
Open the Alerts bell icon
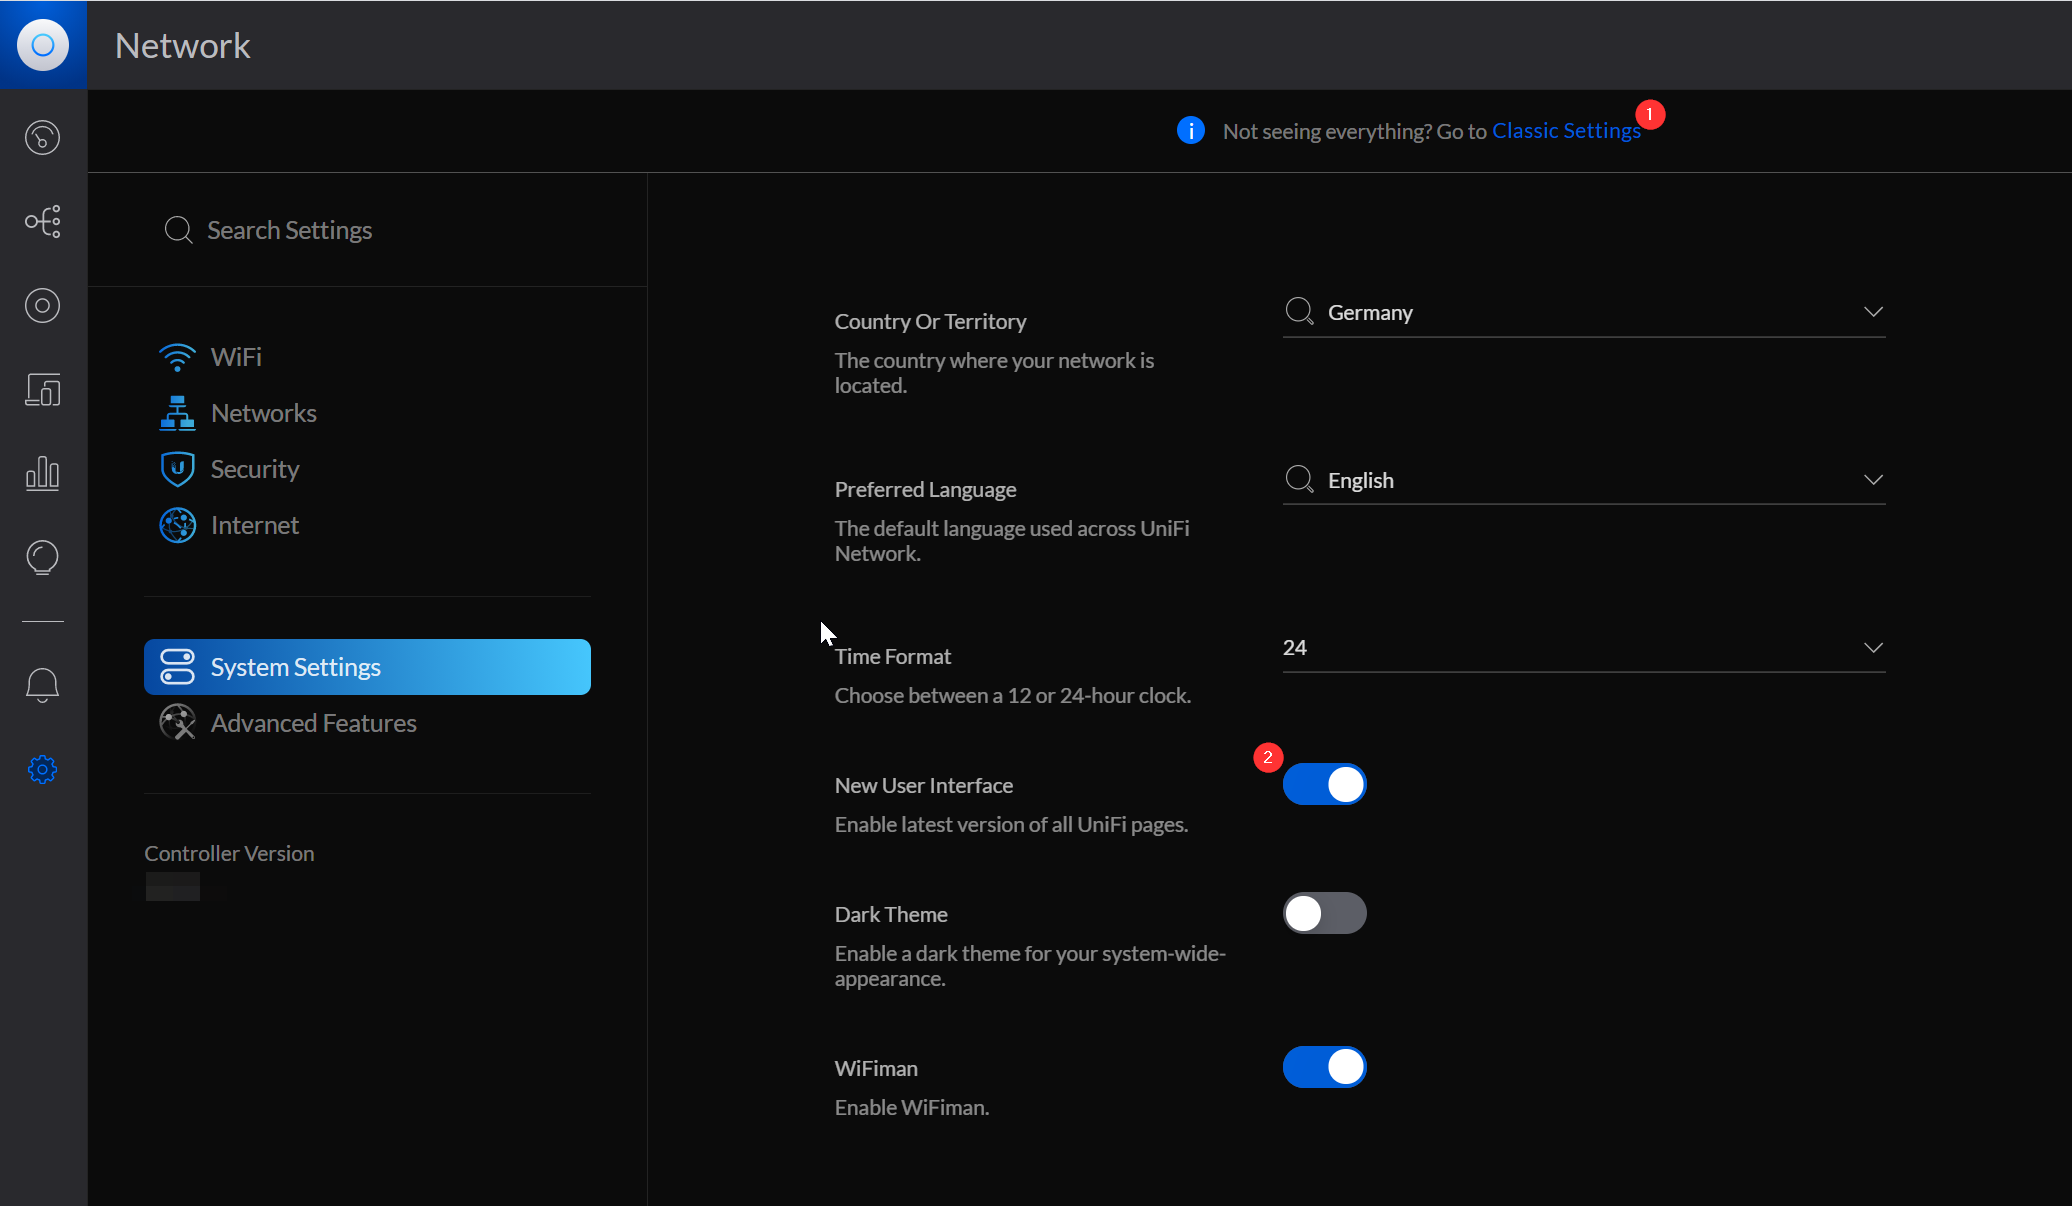tap(42, 685)
